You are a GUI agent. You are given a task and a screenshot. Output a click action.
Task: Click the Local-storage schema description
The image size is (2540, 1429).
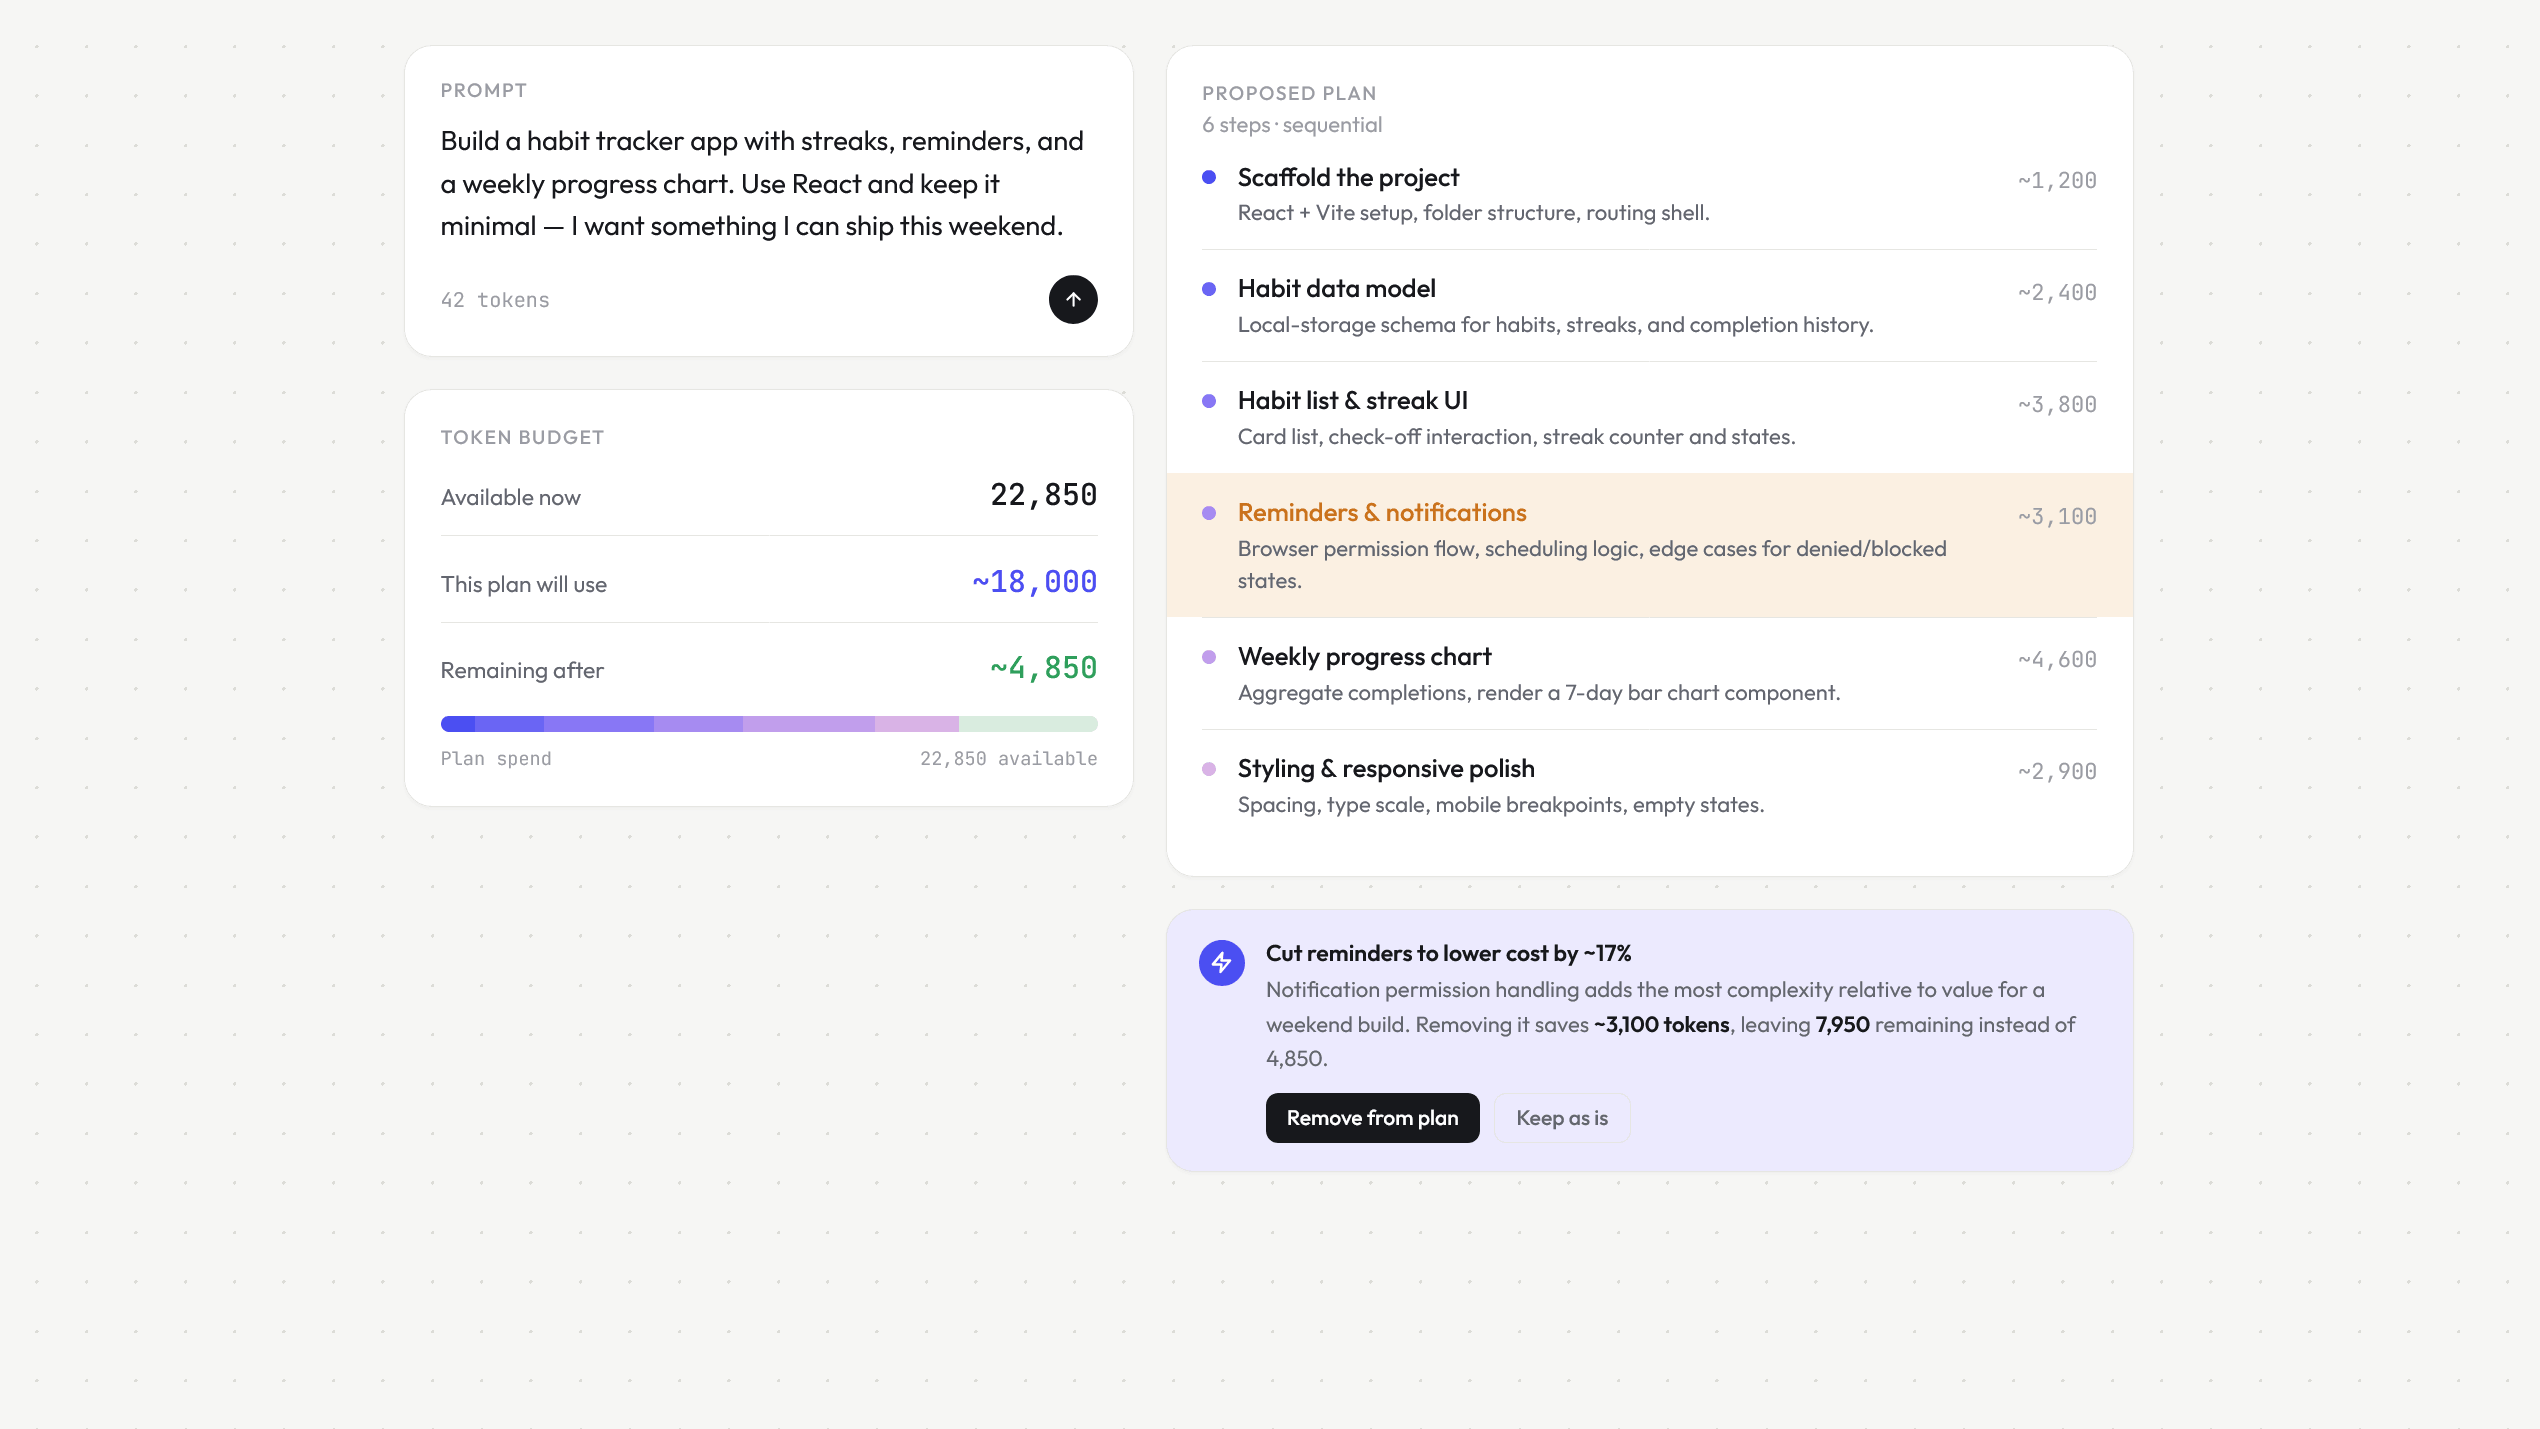pos(1555,325)
